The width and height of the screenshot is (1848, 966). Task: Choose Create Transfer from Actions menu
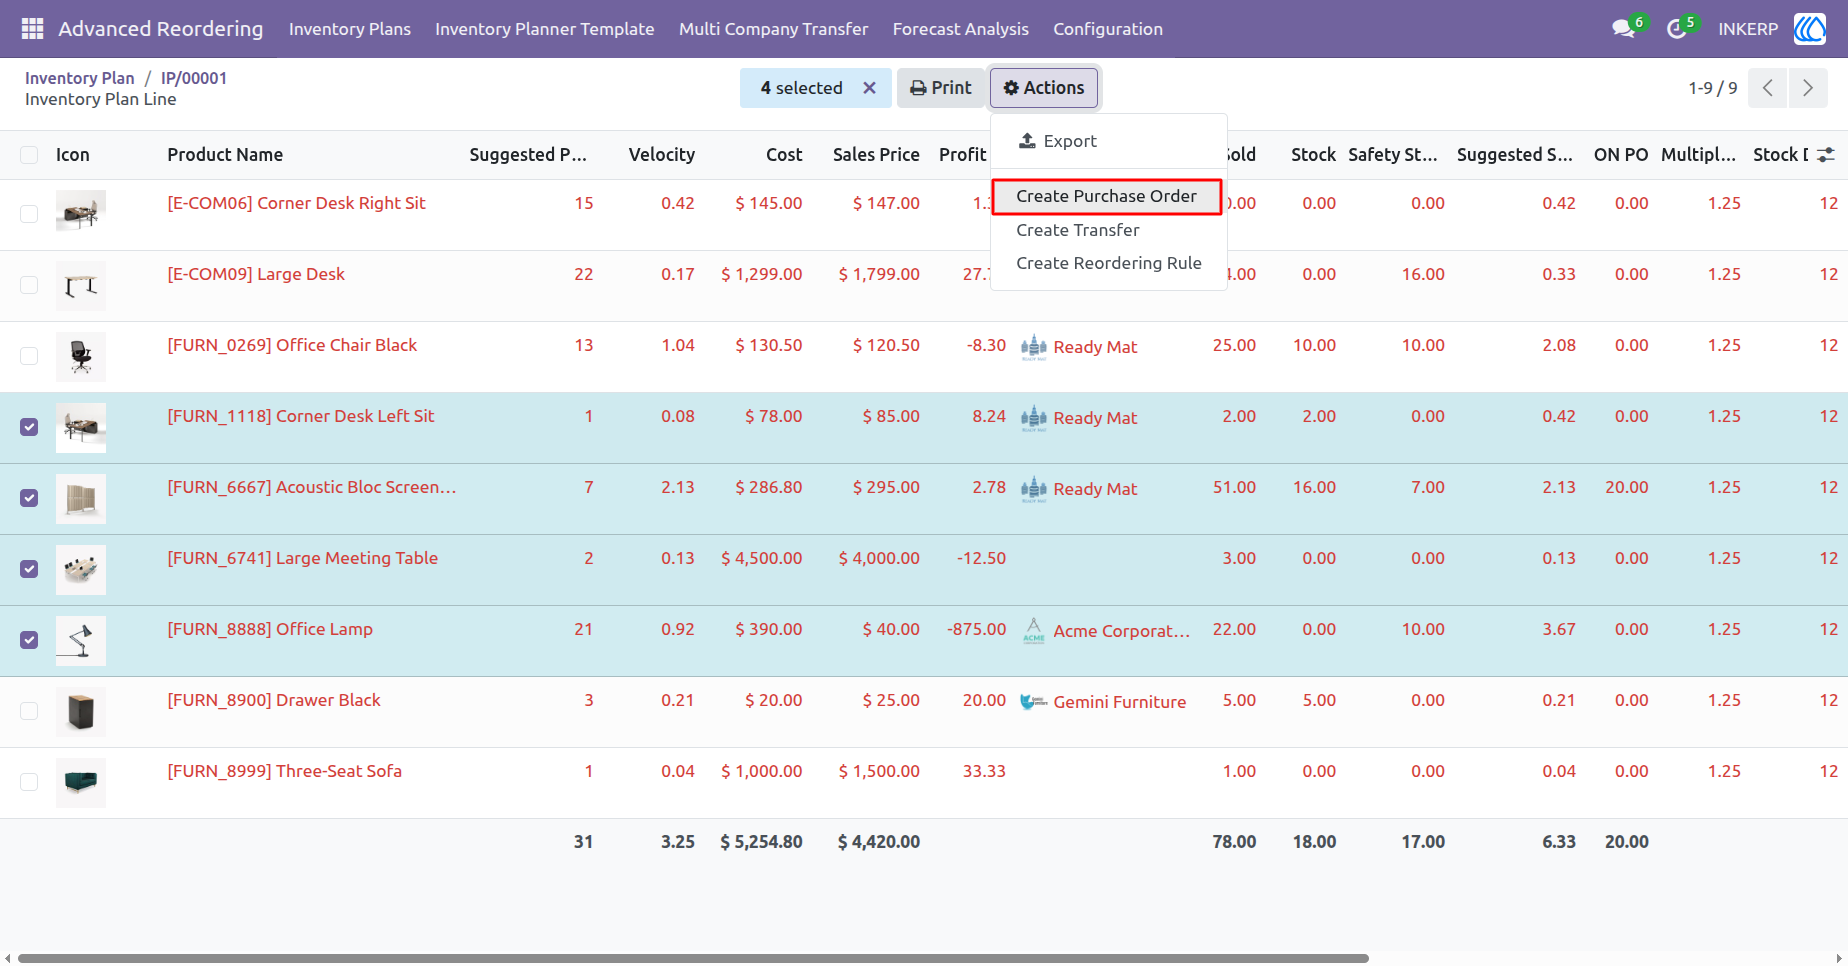[x=1078, y=230]
